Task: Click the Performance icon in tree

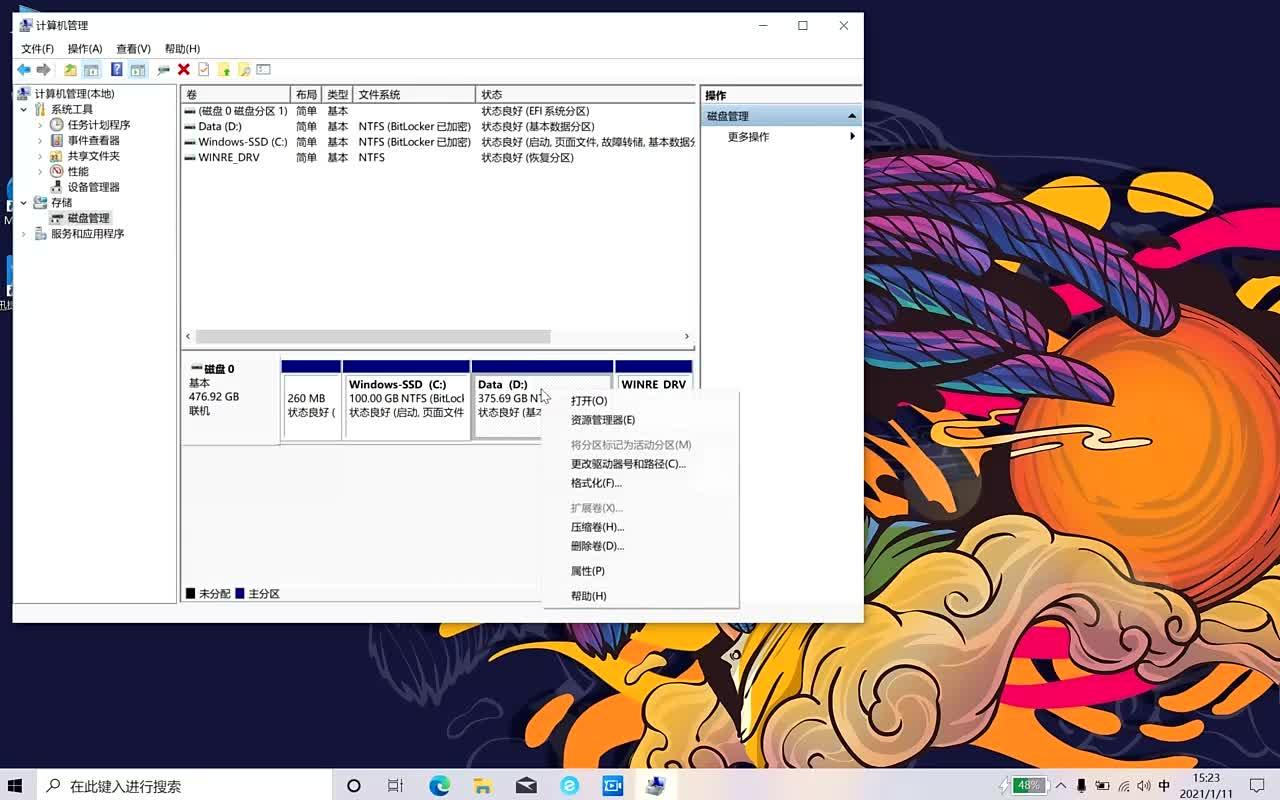Action: point(57,172)
